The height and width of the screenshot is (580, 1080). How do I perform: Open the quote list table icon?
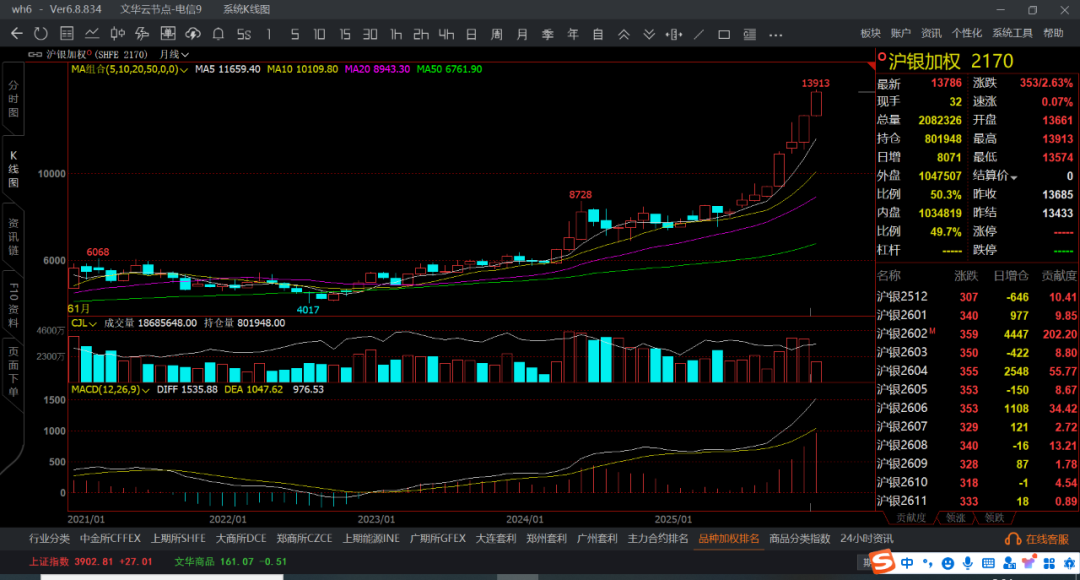coord(67,34)
